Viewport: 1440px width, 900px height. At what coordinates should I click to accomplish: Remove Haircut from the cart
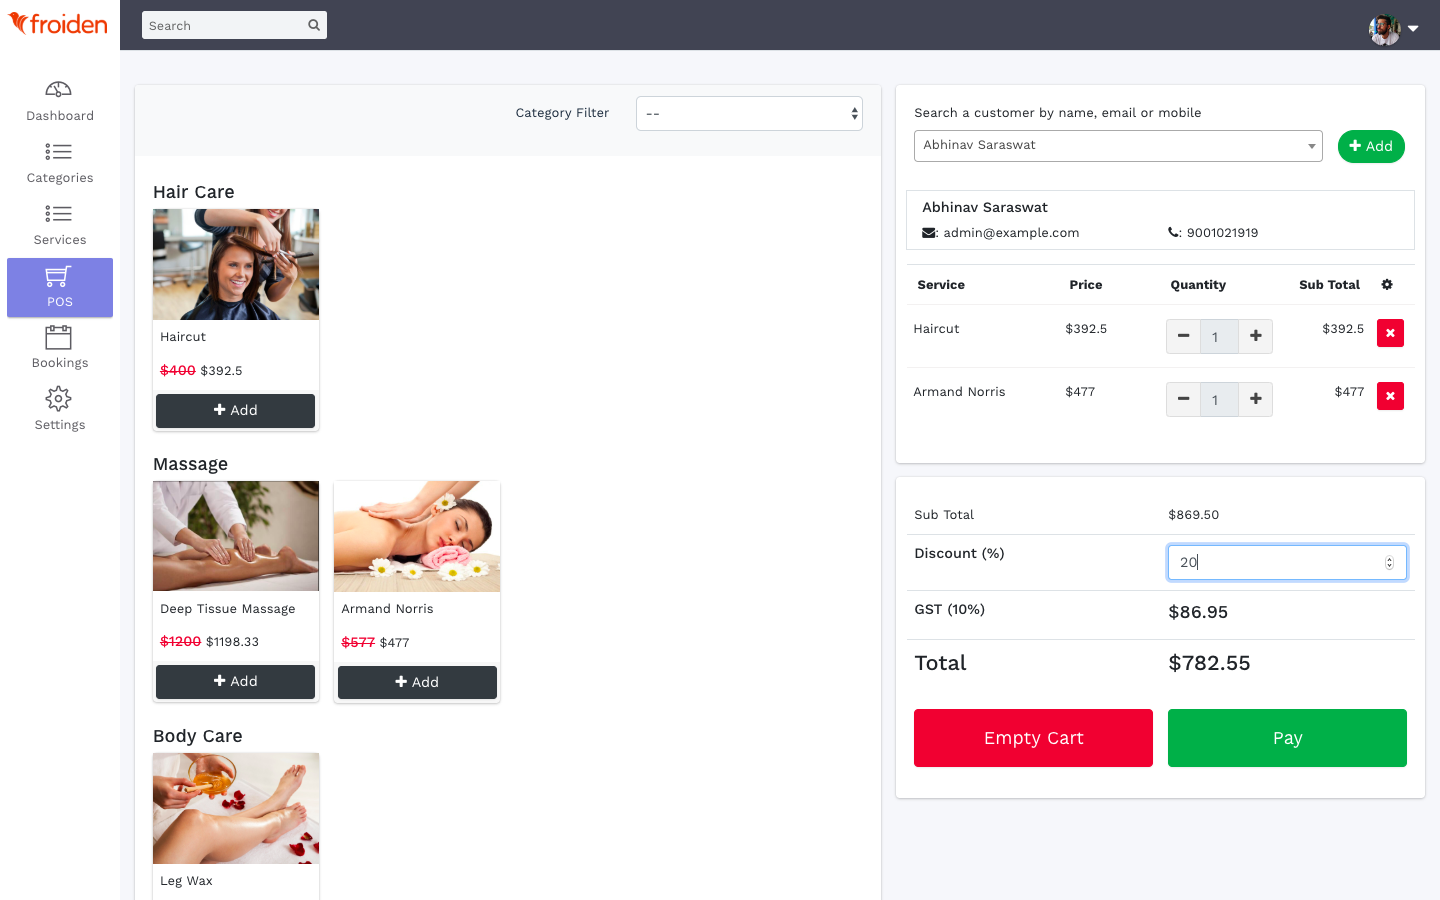click(1390, 333)
